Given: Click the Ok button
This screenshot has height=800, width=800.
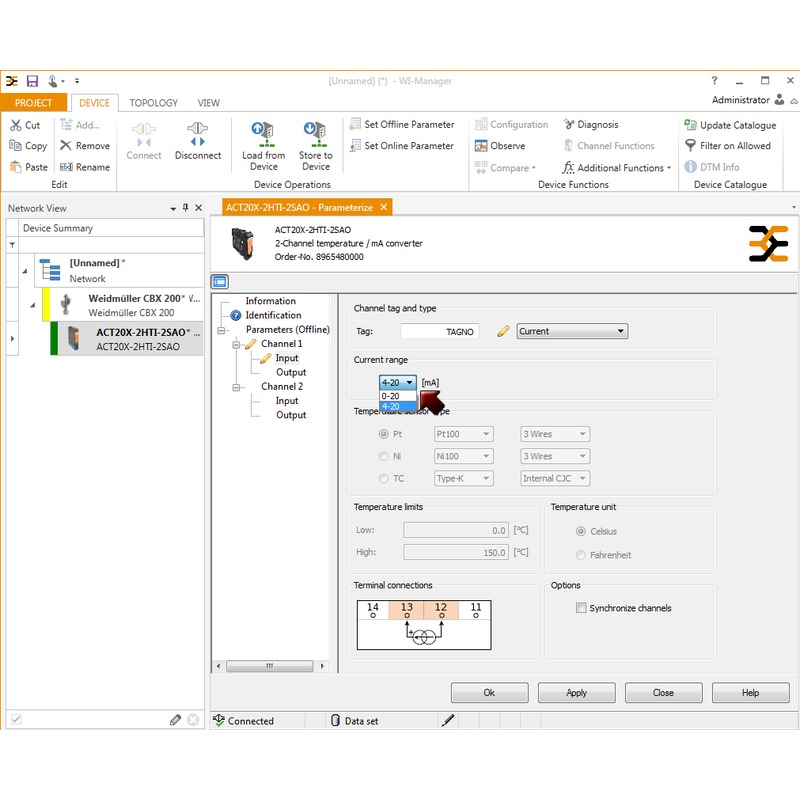Looking at the screenshot, I should click(489, 692).
